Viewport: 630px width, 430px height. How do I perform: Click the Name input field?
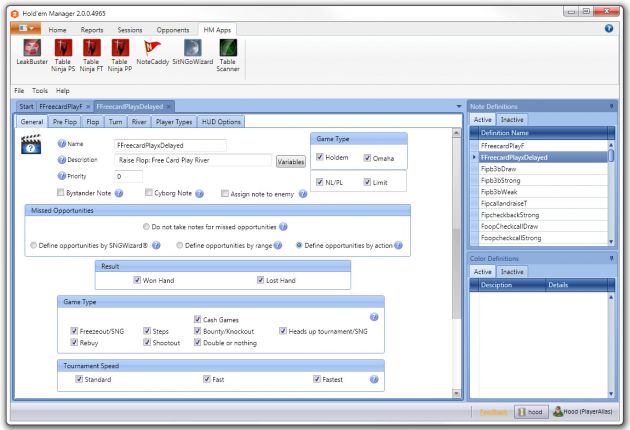[170, 145]
